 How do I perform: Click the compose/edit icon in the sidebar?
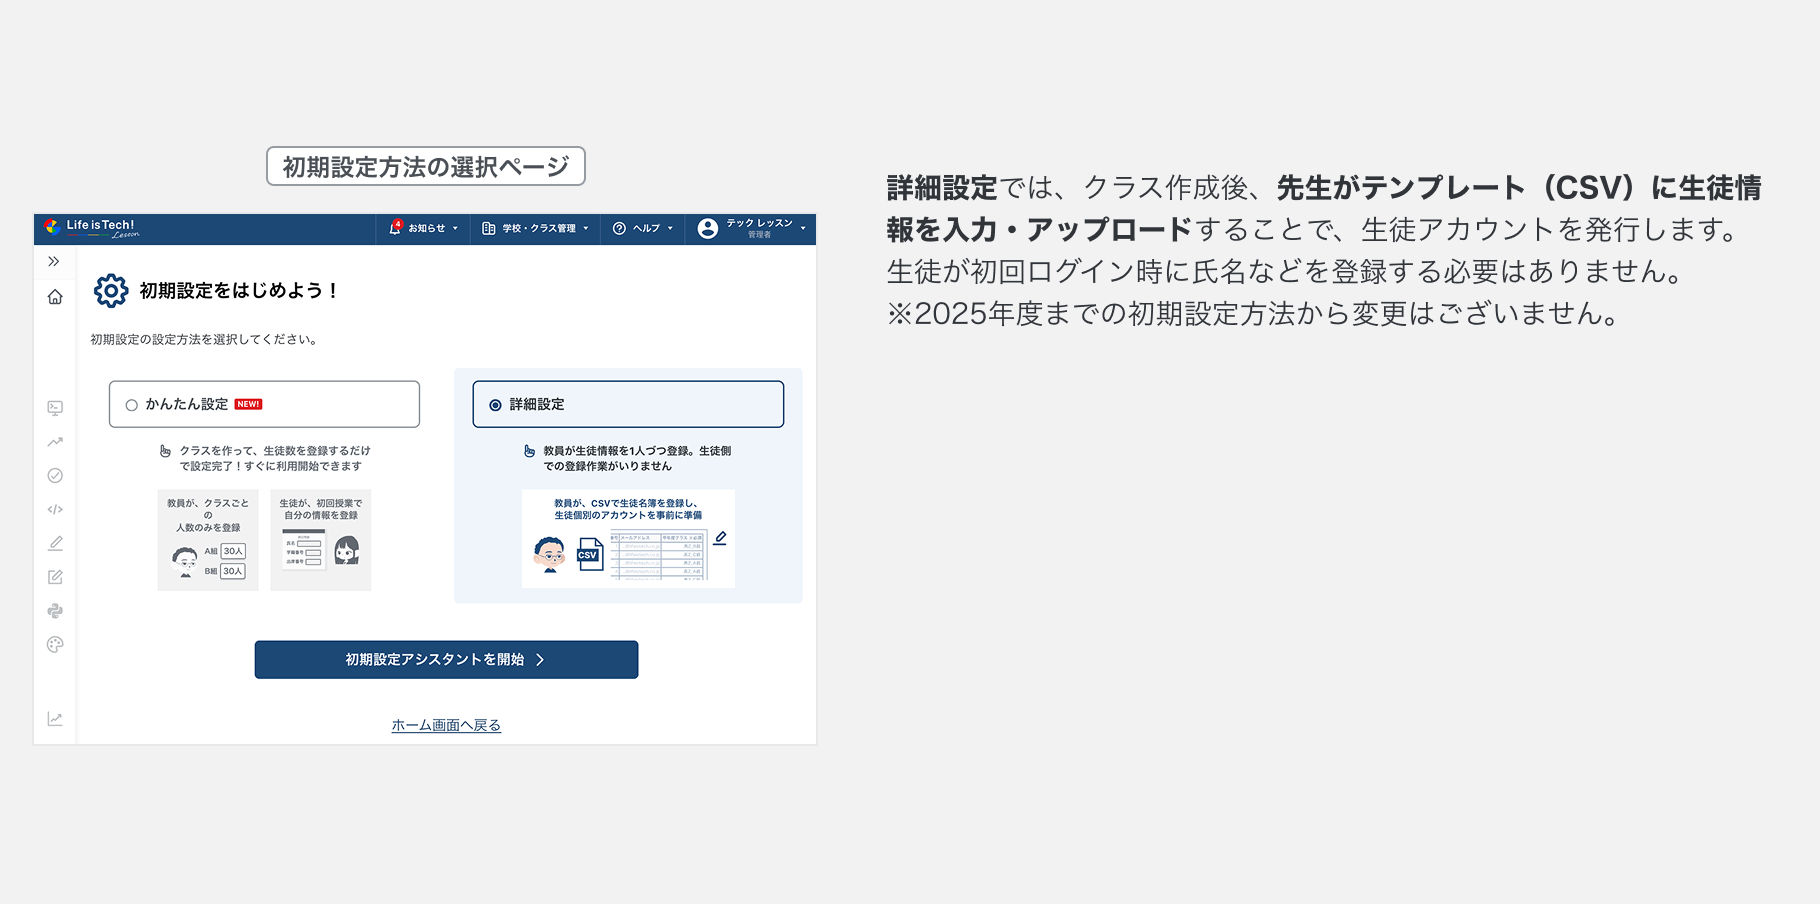pyautogui.click(x=54, y=577)
